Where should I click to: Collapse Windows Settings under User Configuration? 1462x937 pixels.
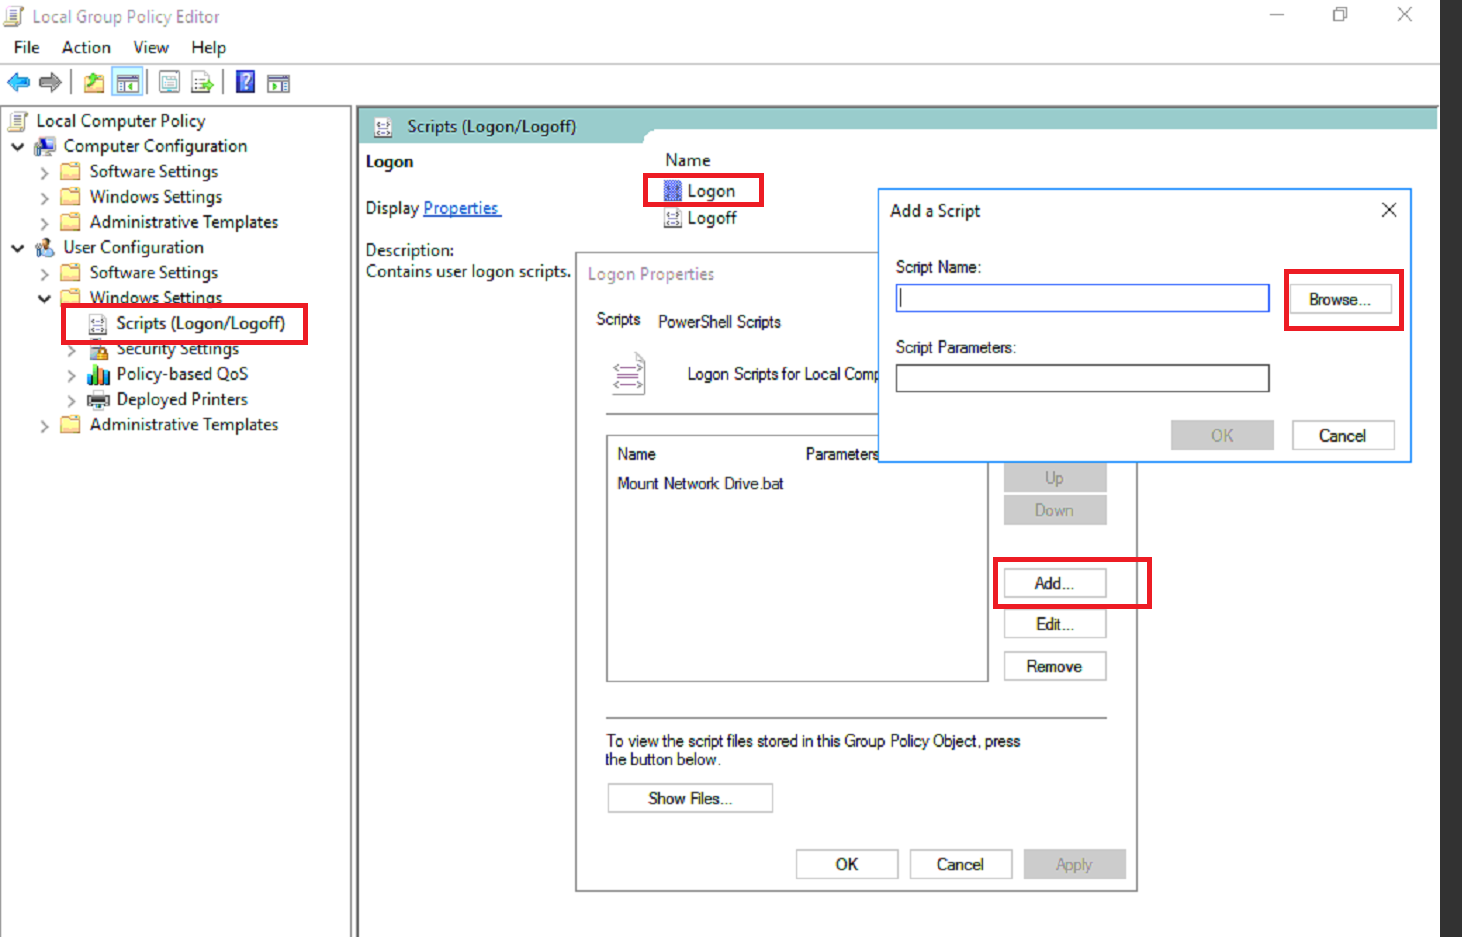(x=44, y=298)
